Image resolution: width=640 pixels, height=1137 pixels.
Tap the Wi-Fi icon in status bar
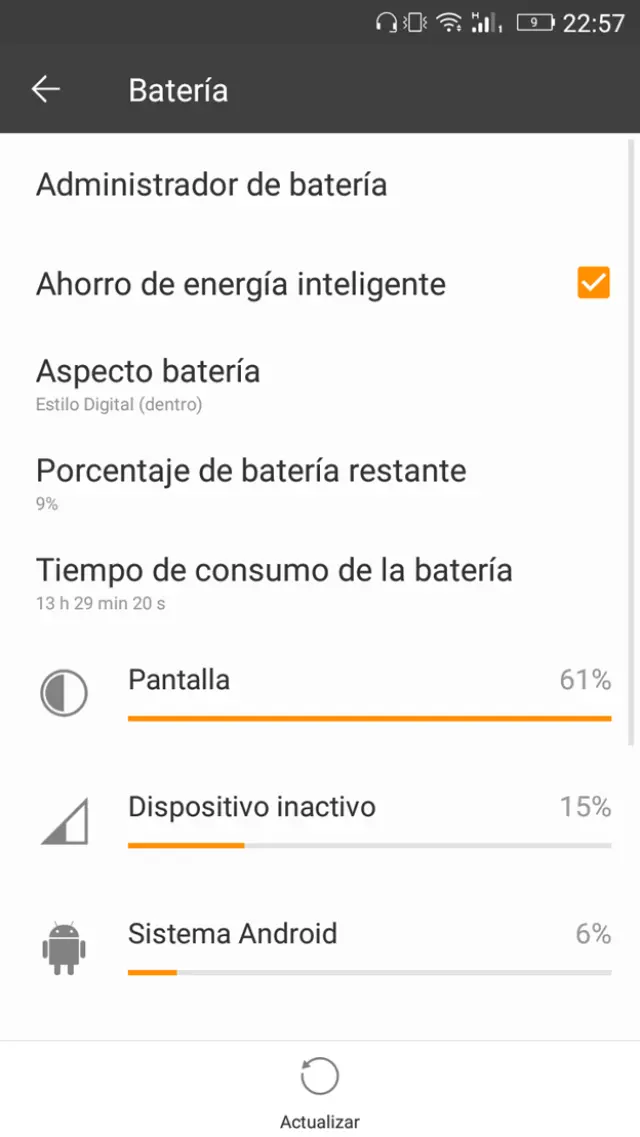pos(450,22)
